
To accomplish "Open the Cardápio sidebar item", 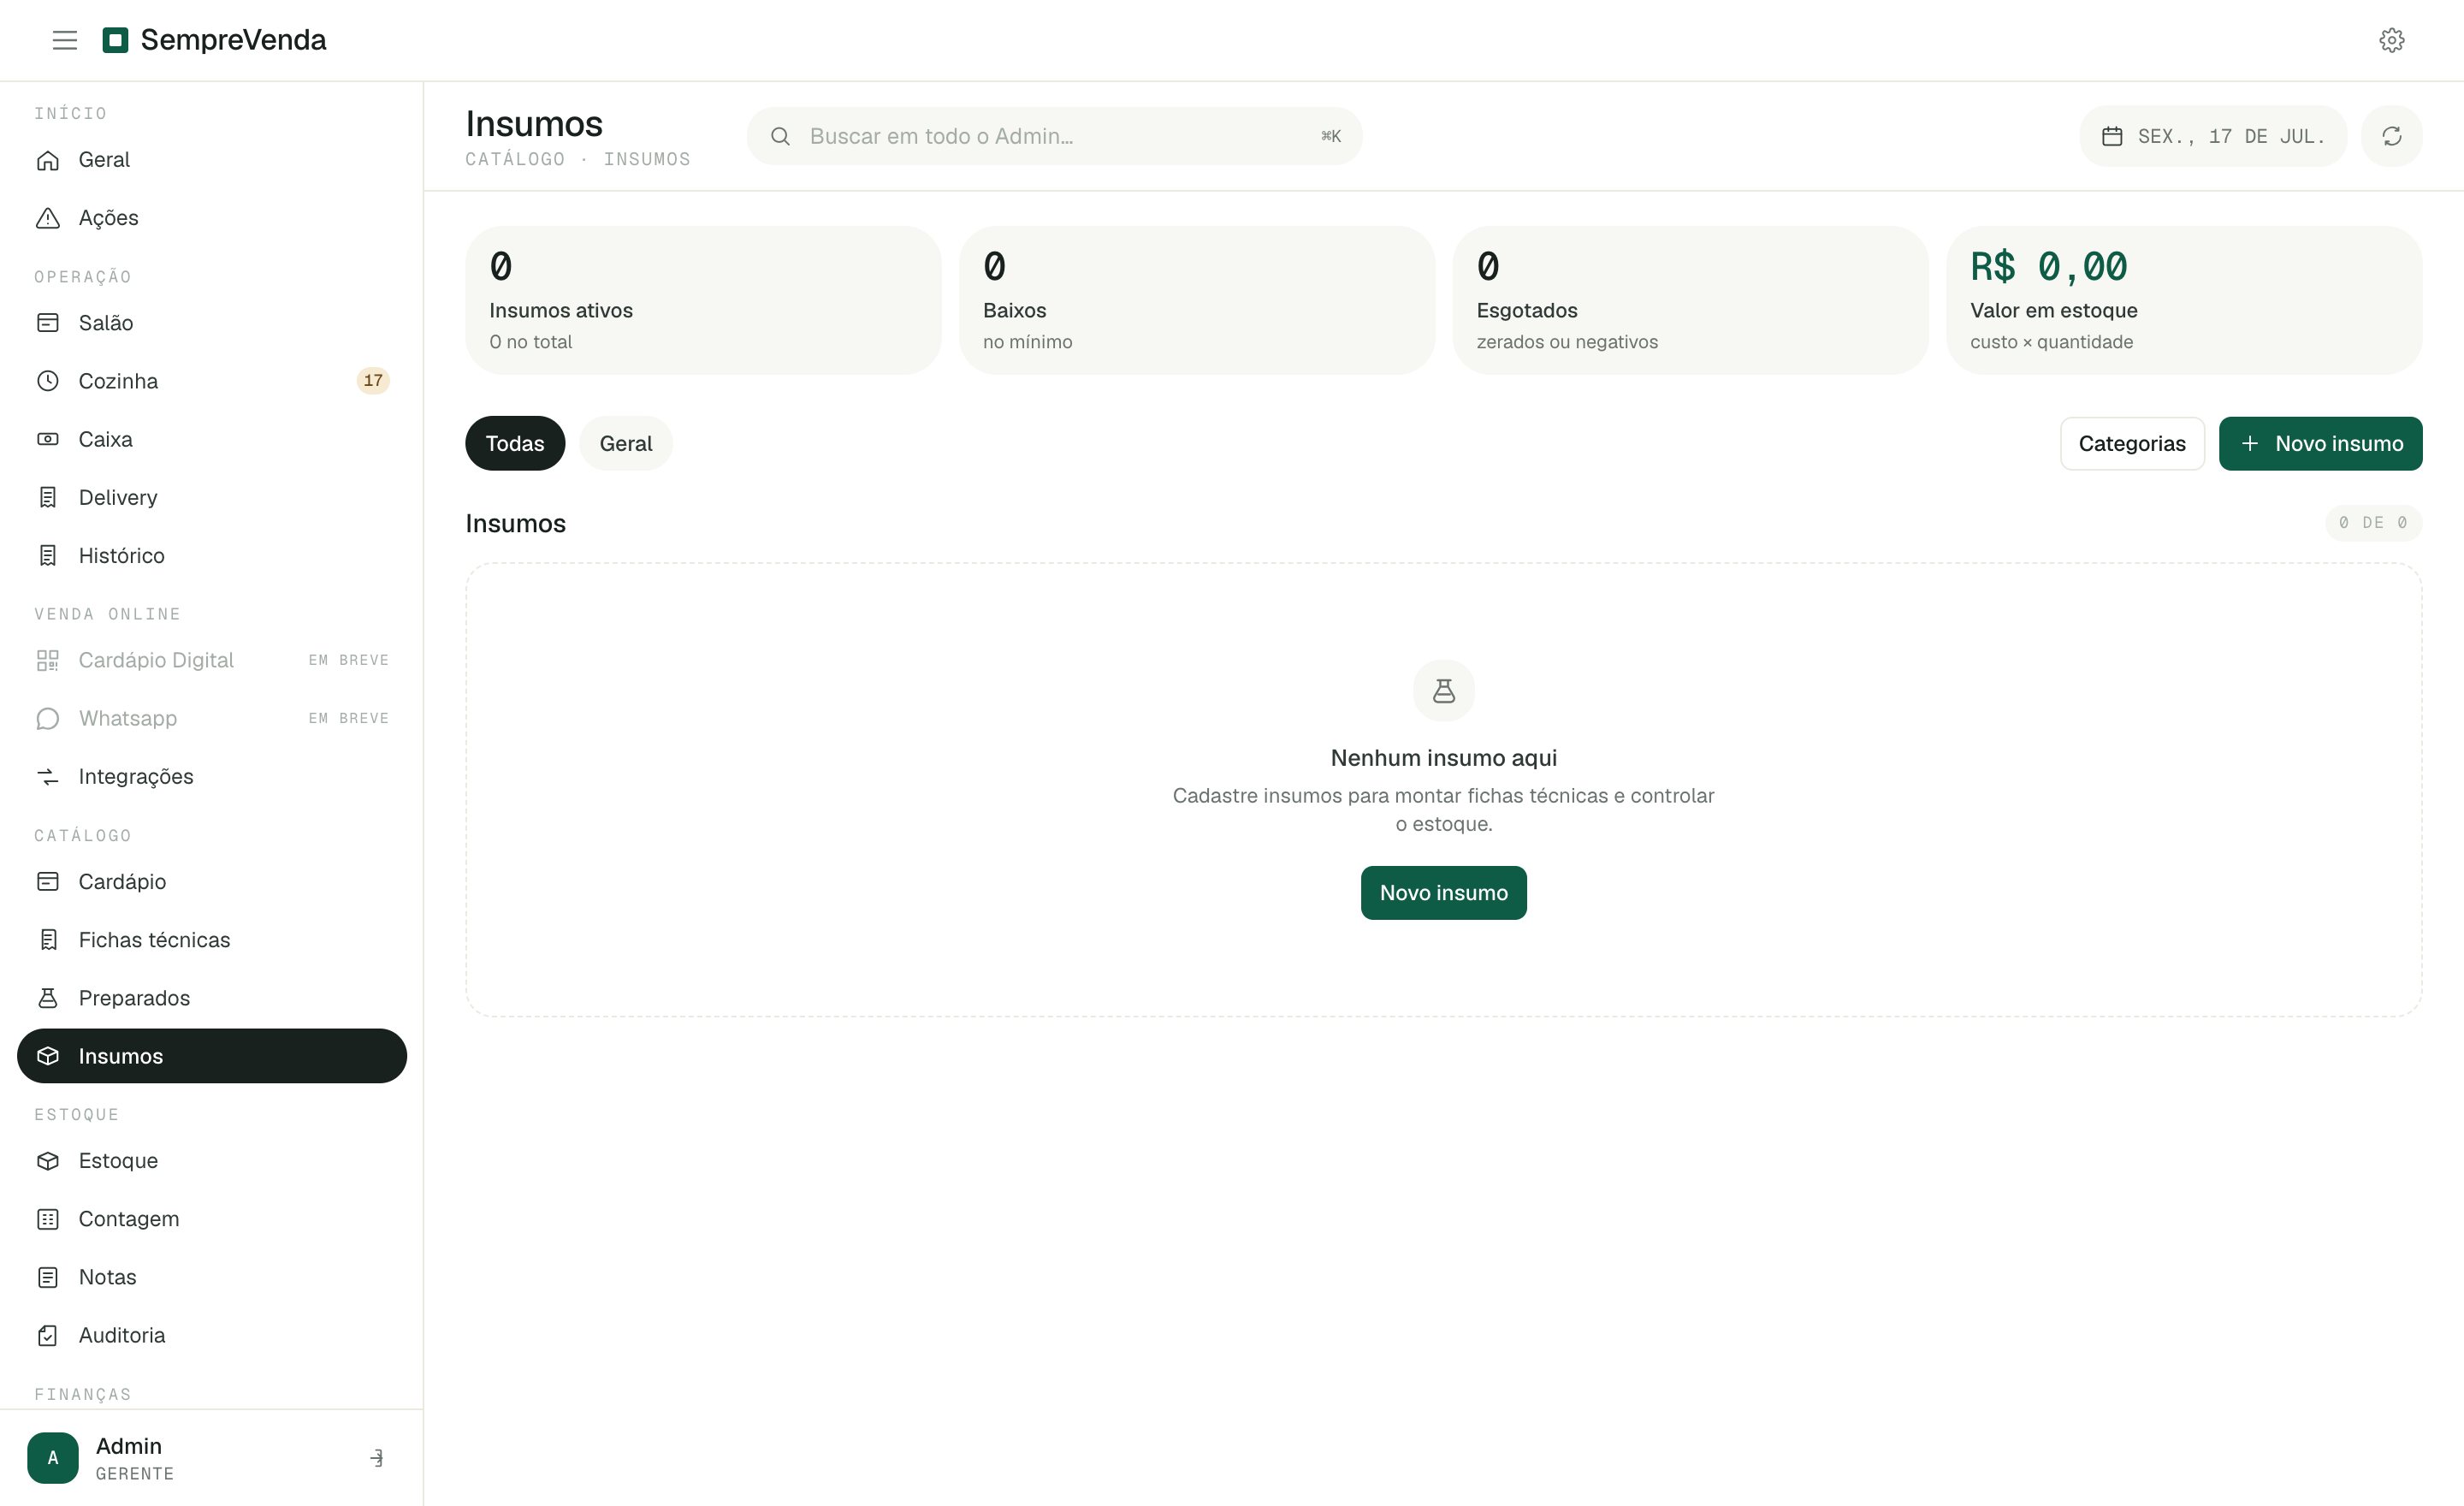I will (x=212, y=882).
